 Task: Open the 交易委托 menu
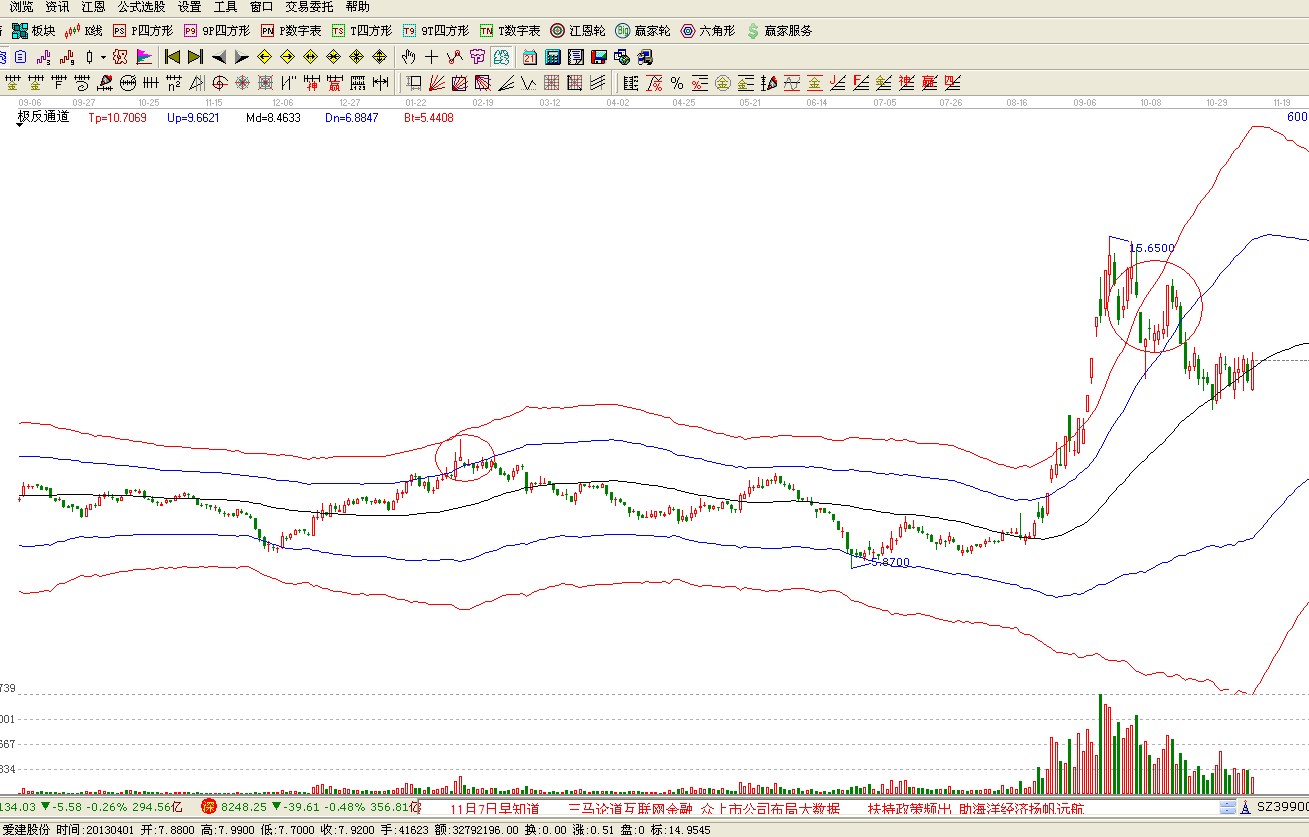309,7
